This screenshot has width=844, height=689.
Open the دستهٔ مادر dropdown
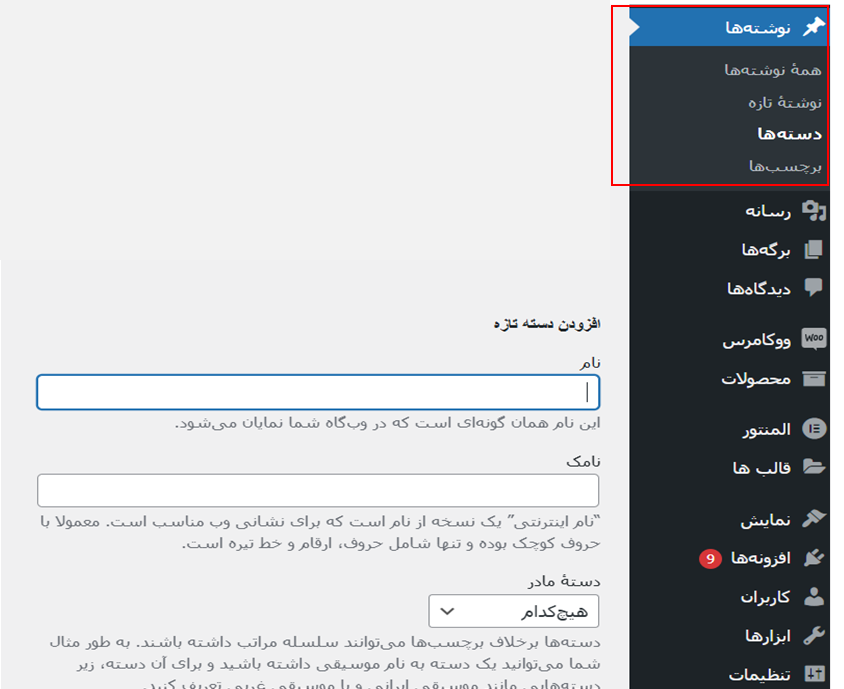coord(514,610)
